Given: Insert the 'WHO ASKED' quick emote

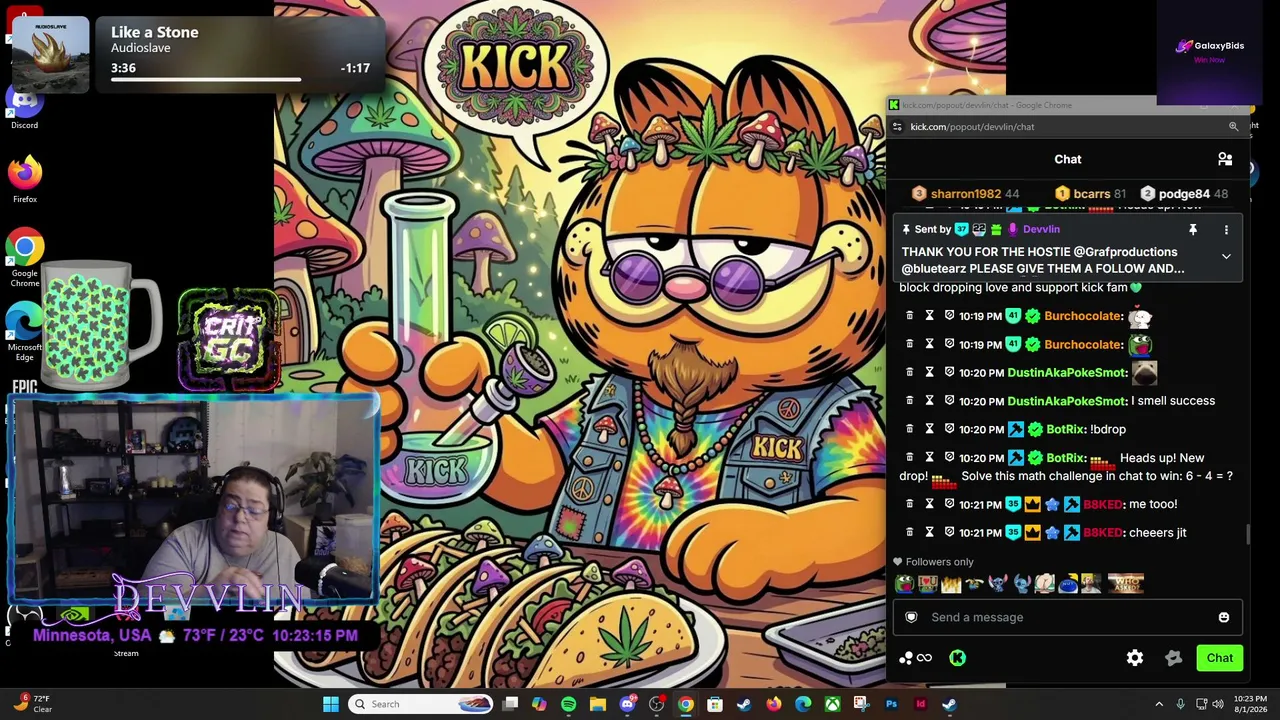Looking at the screenshot, I should pos(1126,584).
